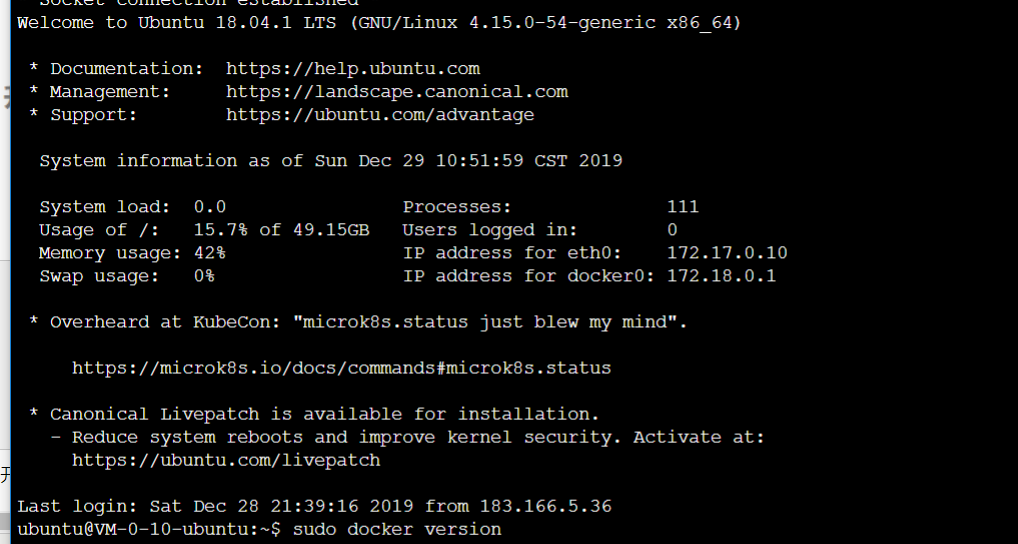Click the Swap usage 0% value
The image size is (1018, 544).
204,276
